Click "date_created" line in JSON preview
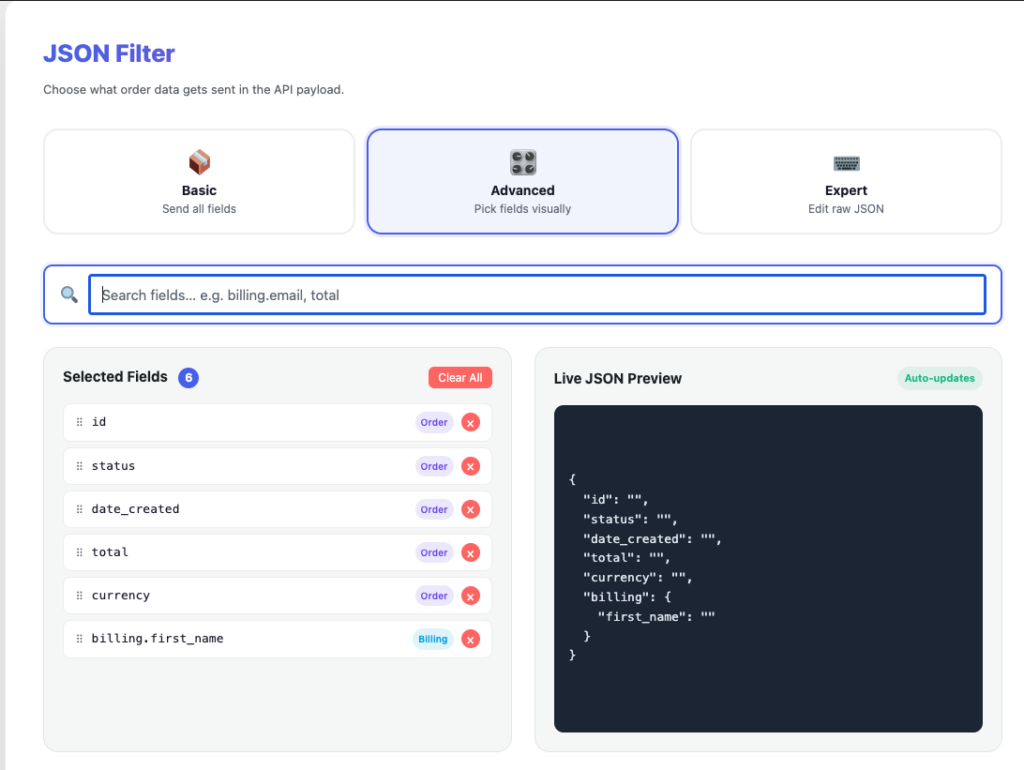The height and width of the screenshot is (770, 1024). pos(652,539)
